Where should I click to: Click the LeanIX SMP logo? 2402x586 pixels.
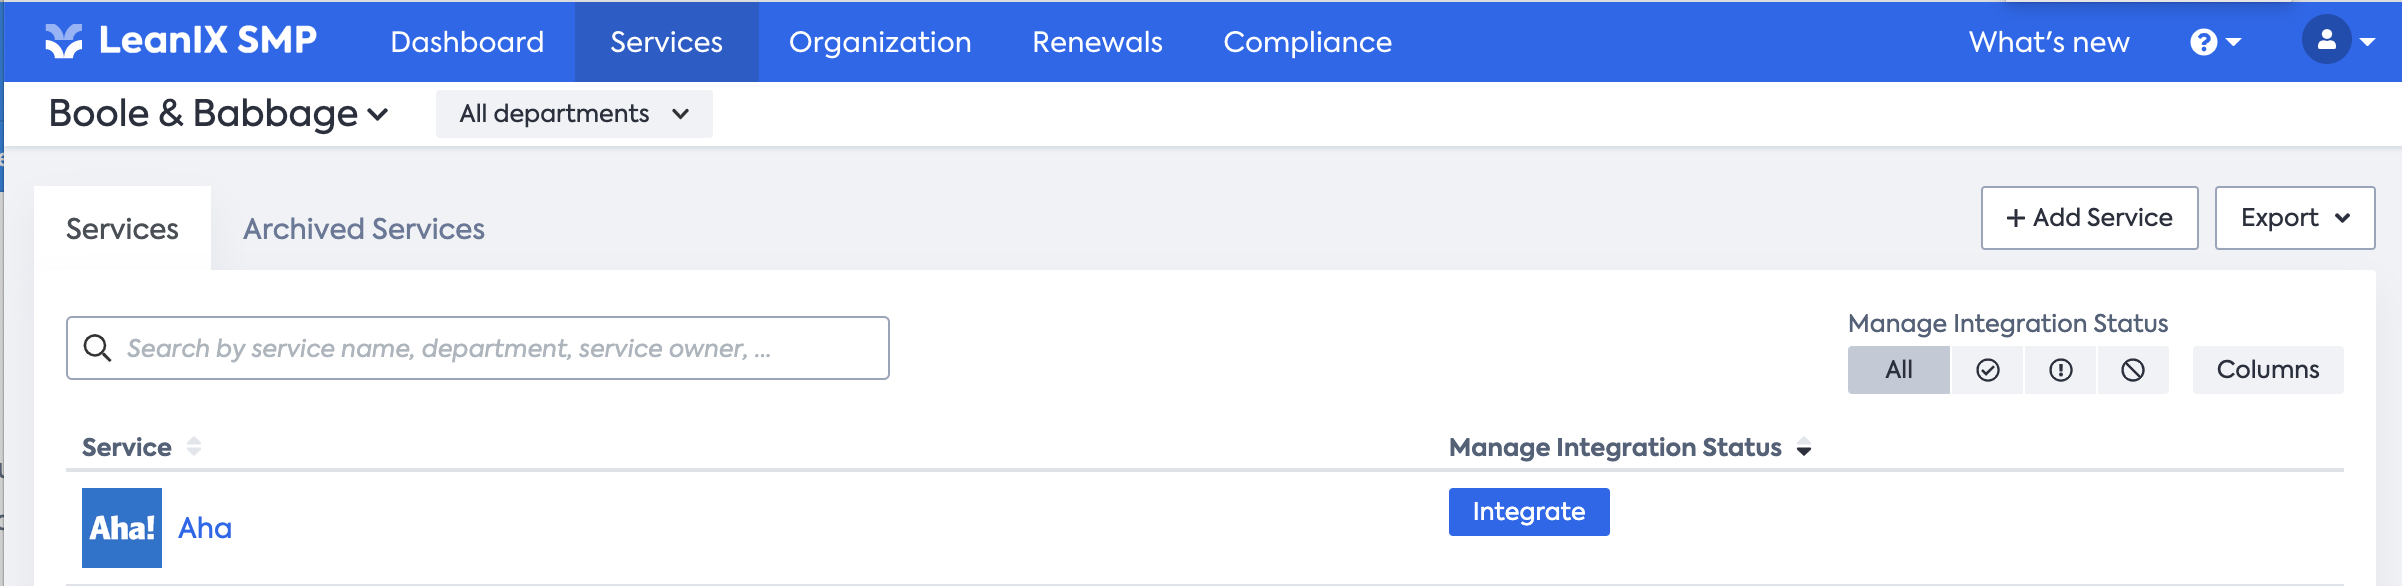pyautogui.click(x=181, y=41)
